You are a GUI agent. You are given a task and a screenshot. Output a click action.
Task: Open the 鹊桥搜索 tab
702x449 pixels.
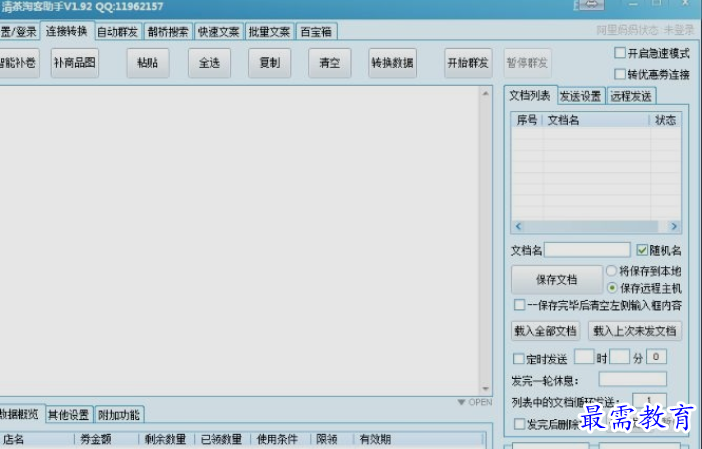pyautogui.click(x=168, y=32)
